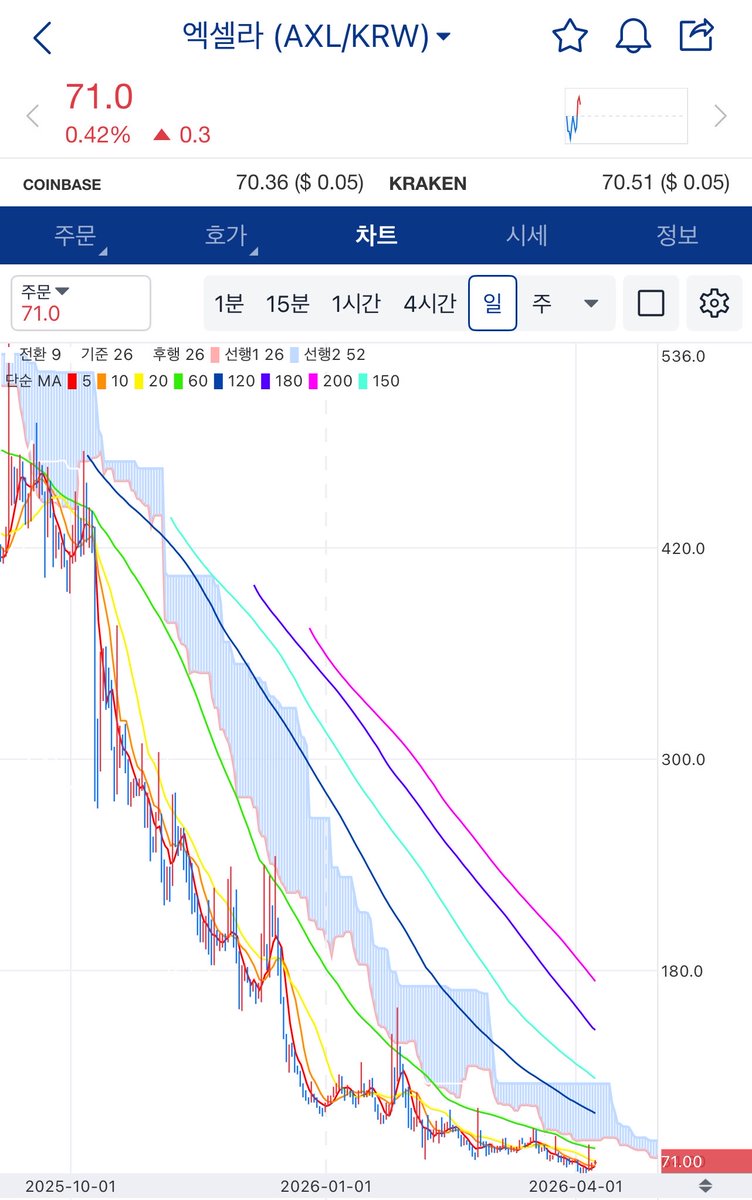Click the red 71.00 price tag on axis
752x1200 pixels.
click(x=705, y=1161)
